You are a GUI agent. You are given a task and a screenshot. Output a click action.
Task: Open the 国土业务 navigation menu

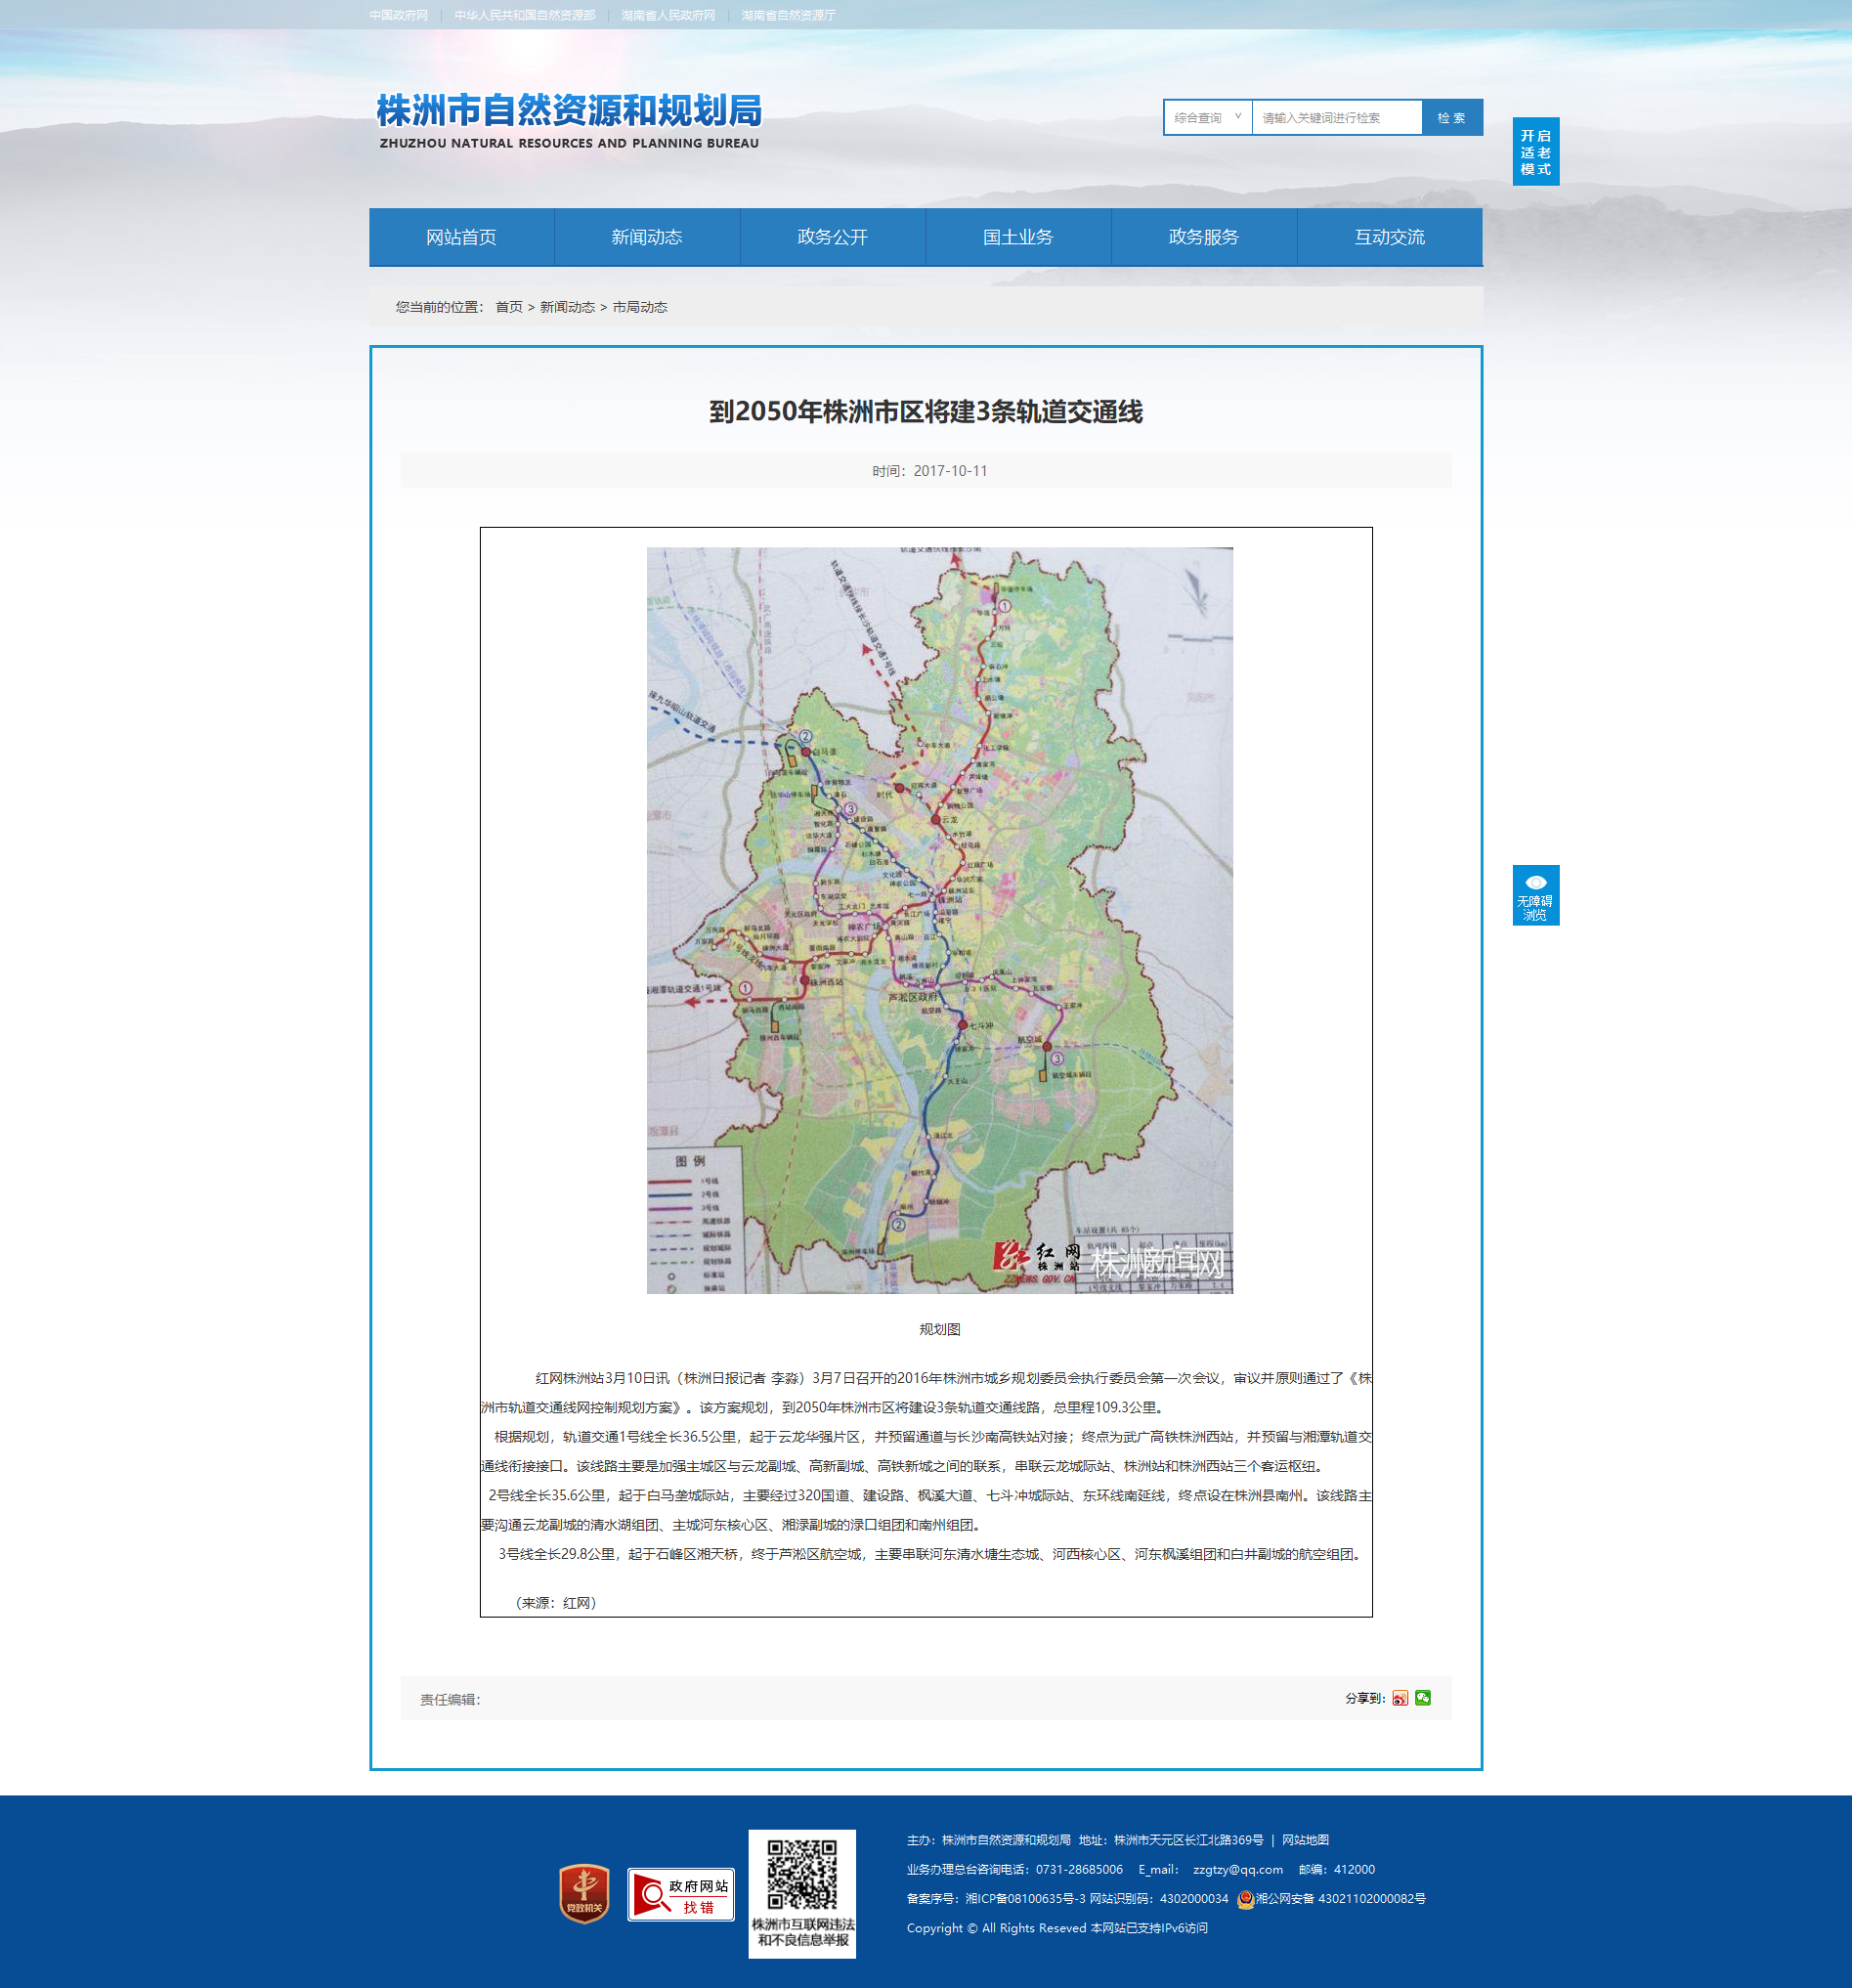pyautogui.click(x=1018, y=237)
